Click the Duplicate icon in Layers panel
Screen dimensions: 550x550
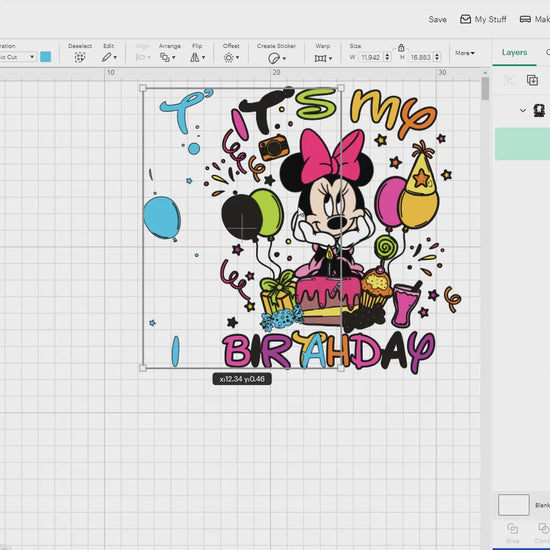tap(532, 80)
